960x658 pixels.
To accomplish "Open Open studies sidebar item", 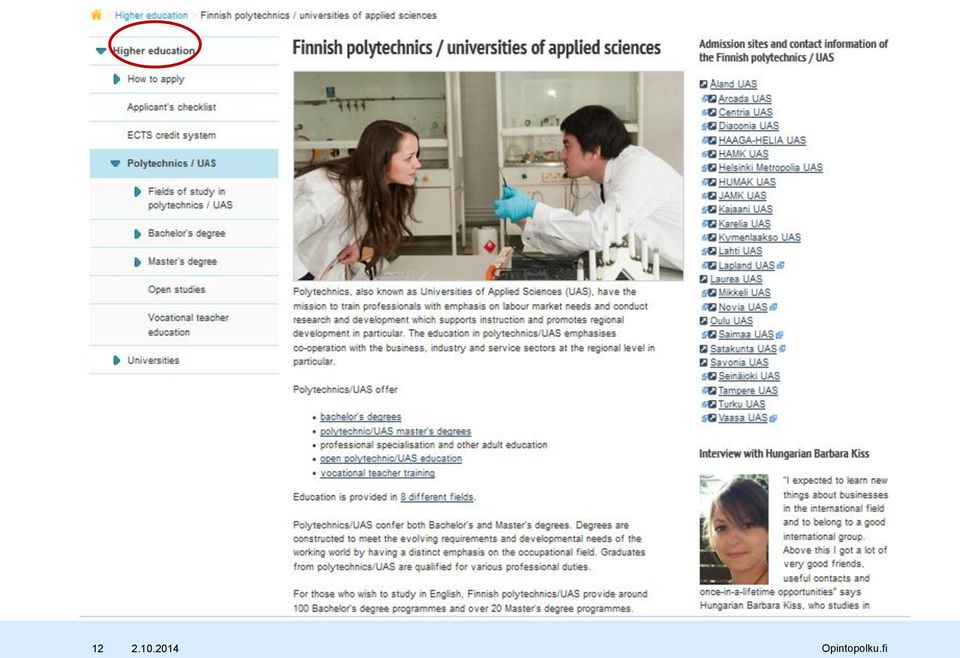I will pyautogui.click(x=176, y=290).
